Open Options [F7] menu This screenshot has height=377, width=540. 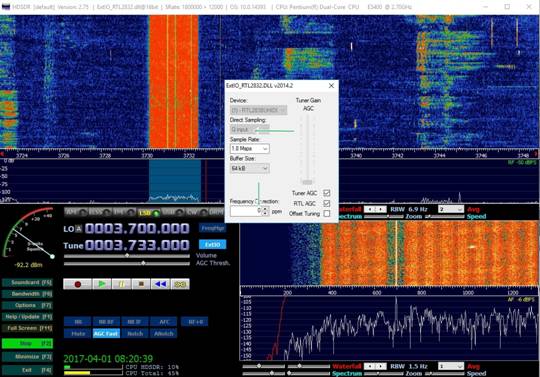tap(28, 305)
